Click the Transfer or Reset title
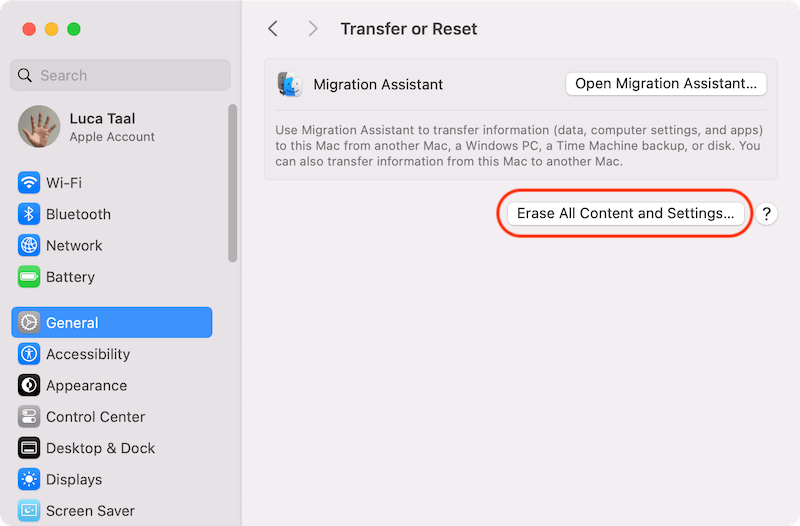 click(409, 29)
